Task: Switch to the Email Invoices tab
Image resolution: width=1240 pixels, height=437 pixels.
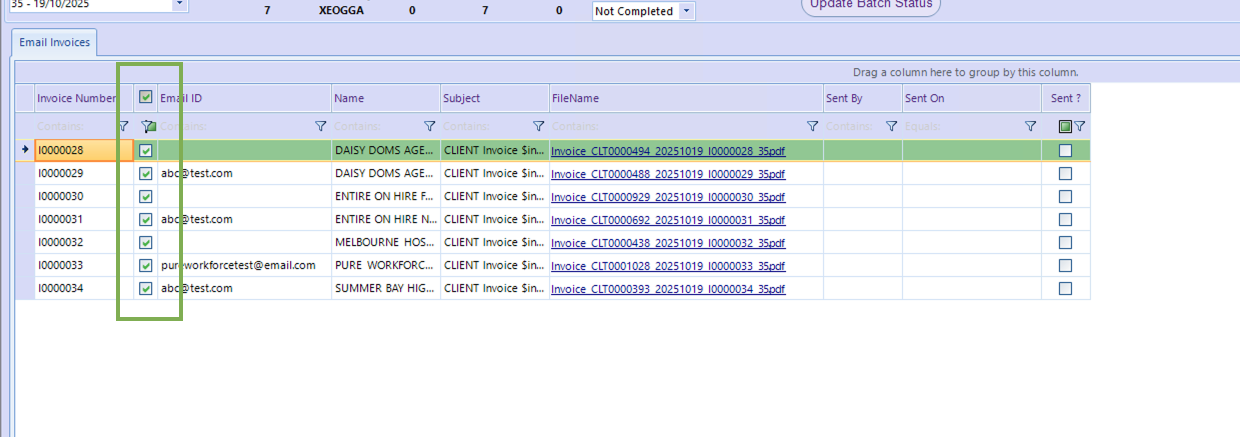Action: (55, 42)
